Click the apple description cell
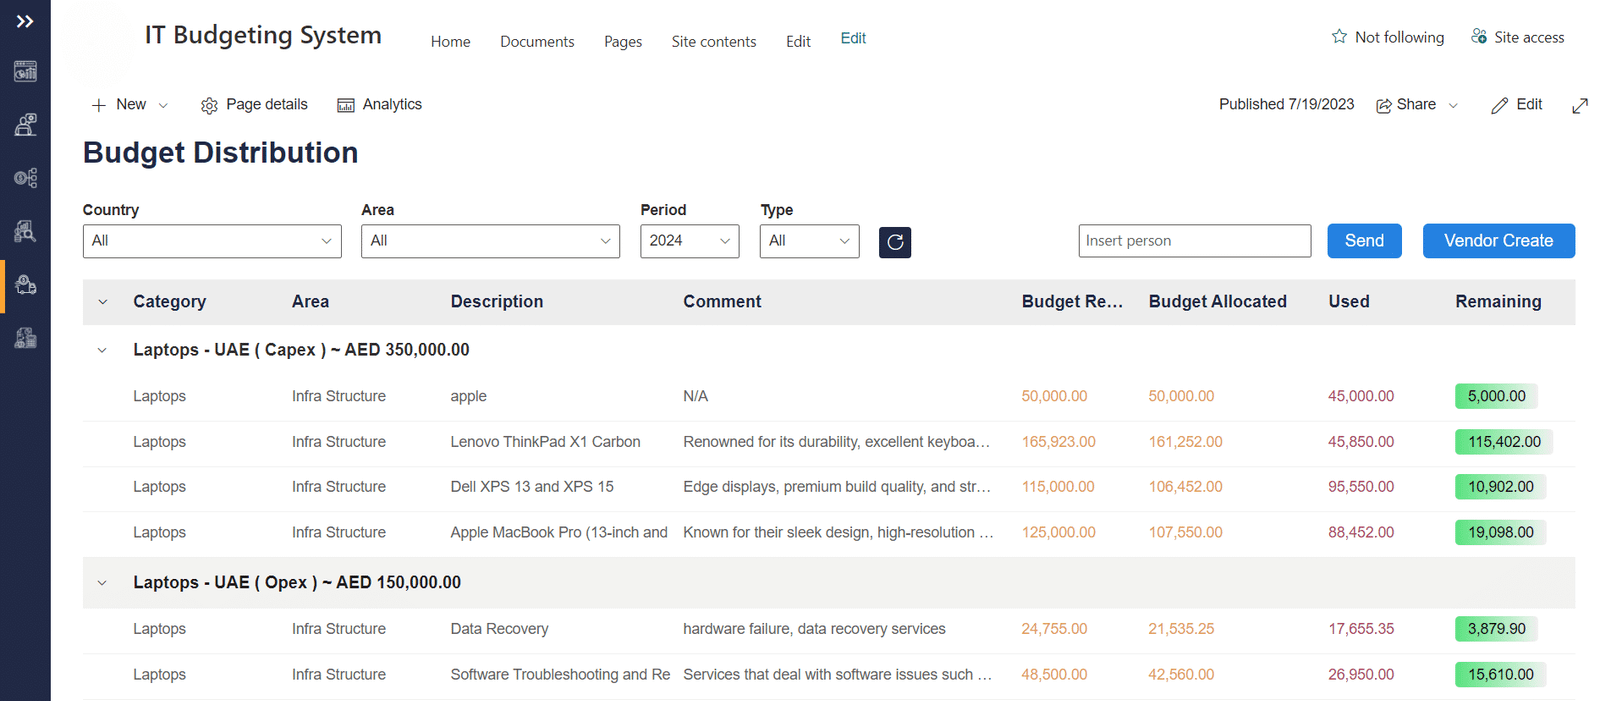 [x=468, y=397]
